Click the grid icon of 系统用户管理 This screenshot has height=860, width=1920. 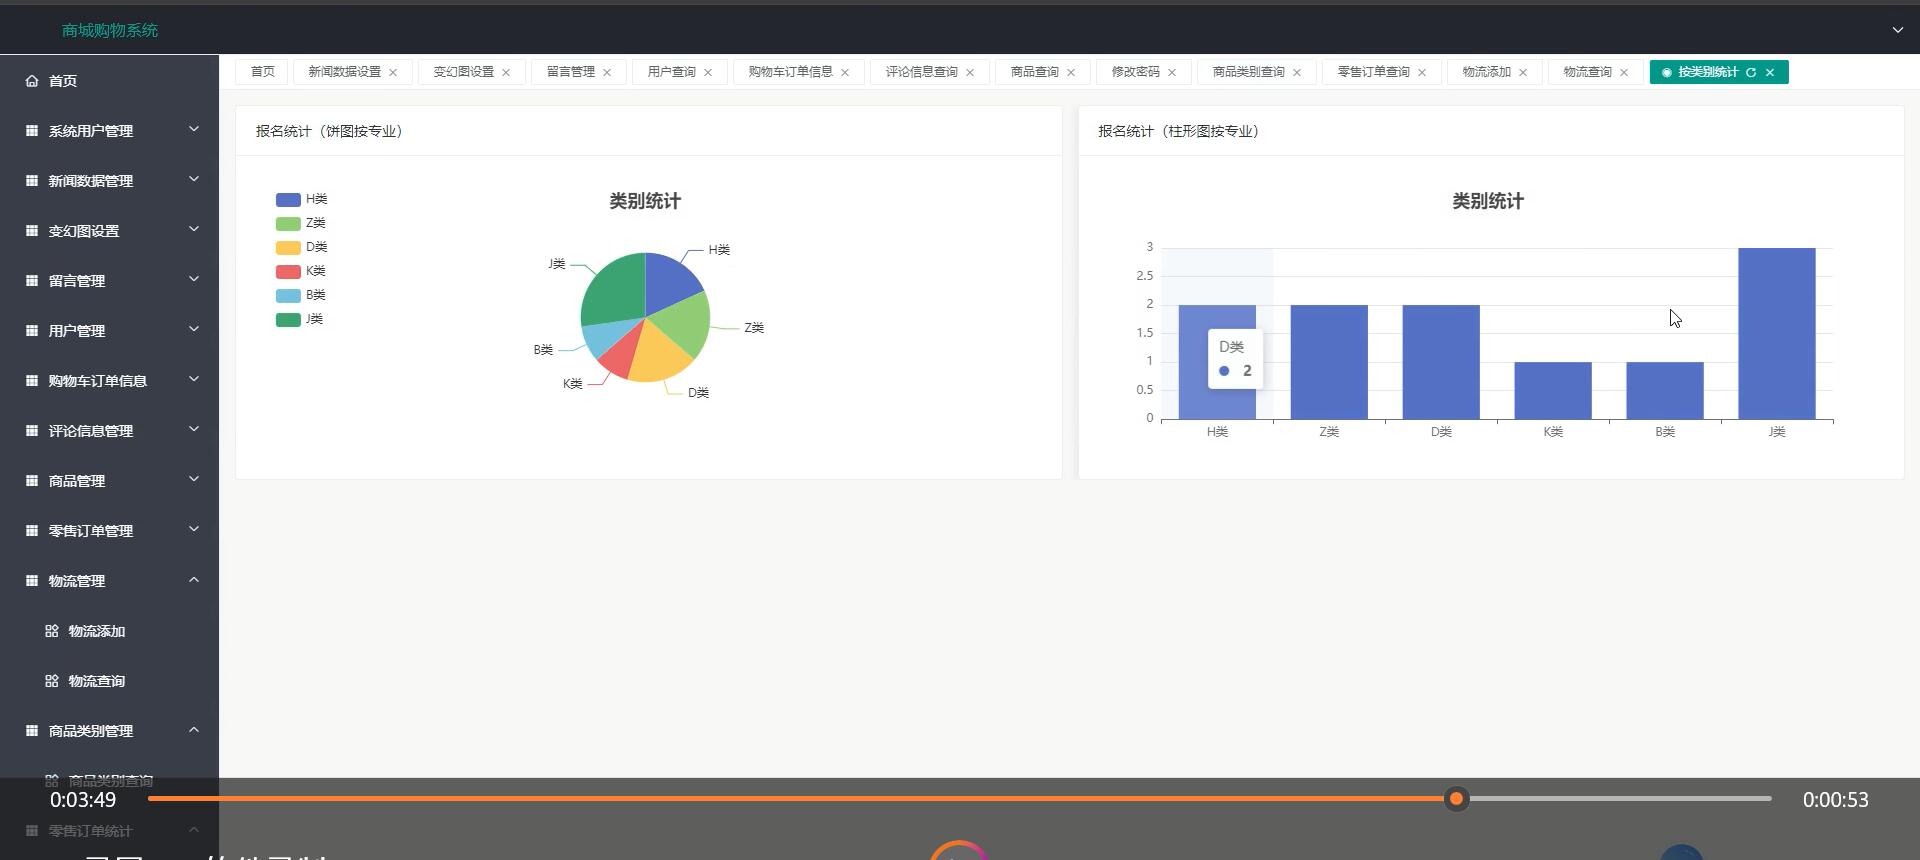[32, 131]
